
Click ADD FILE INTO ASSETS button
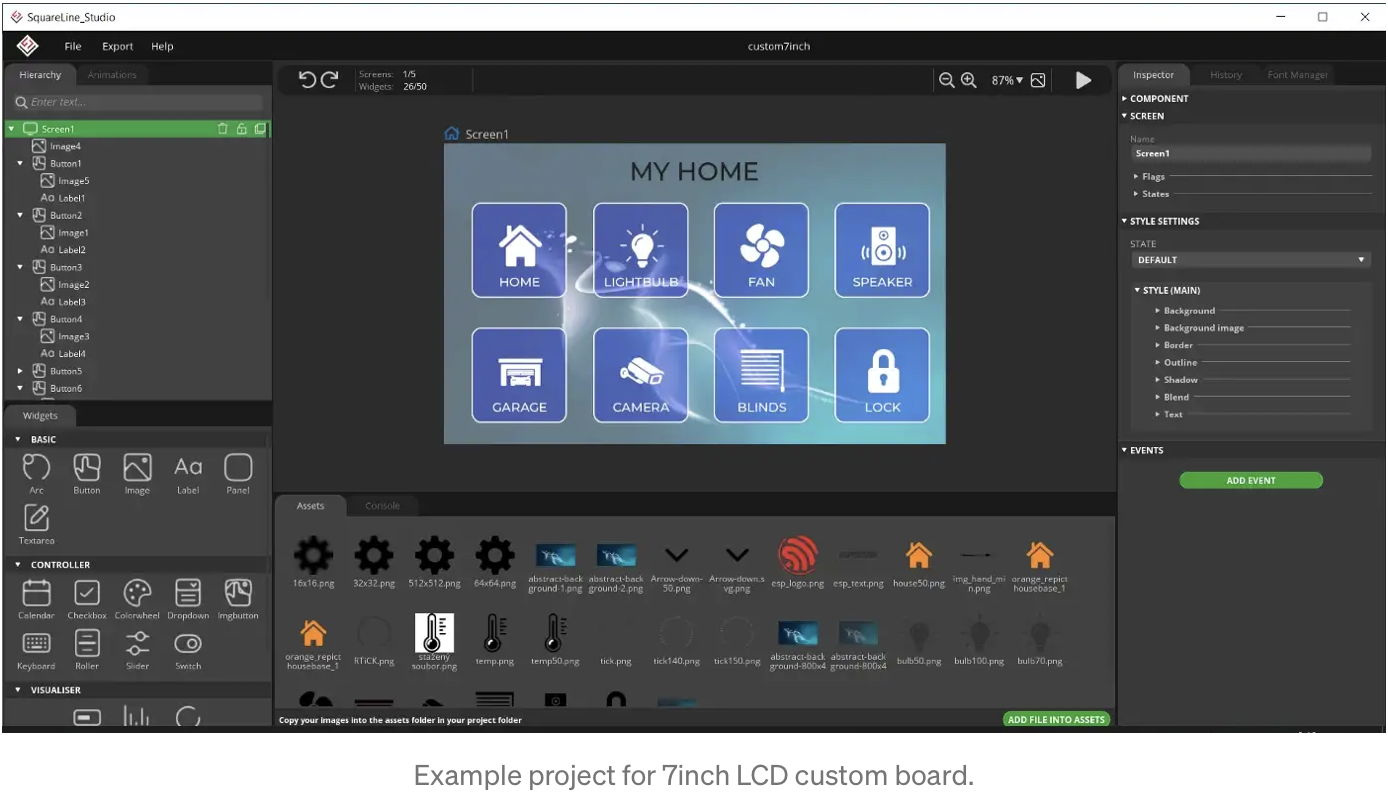[x=1056, y=720]
